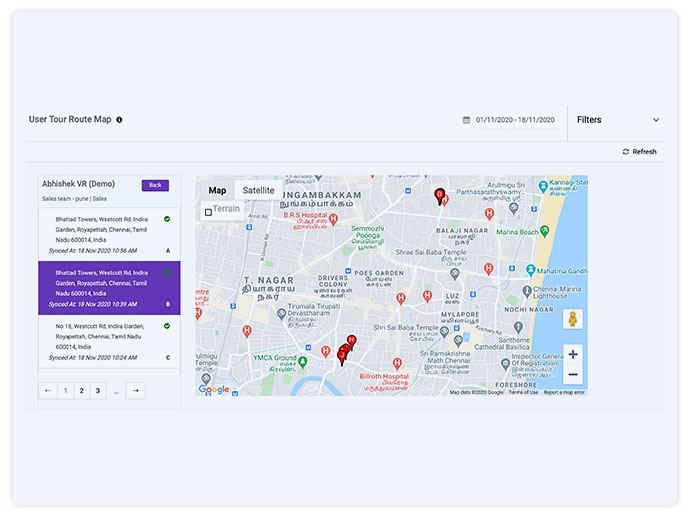689x517 pixels.
Task: Click the purple Back button
Action: 155,185
